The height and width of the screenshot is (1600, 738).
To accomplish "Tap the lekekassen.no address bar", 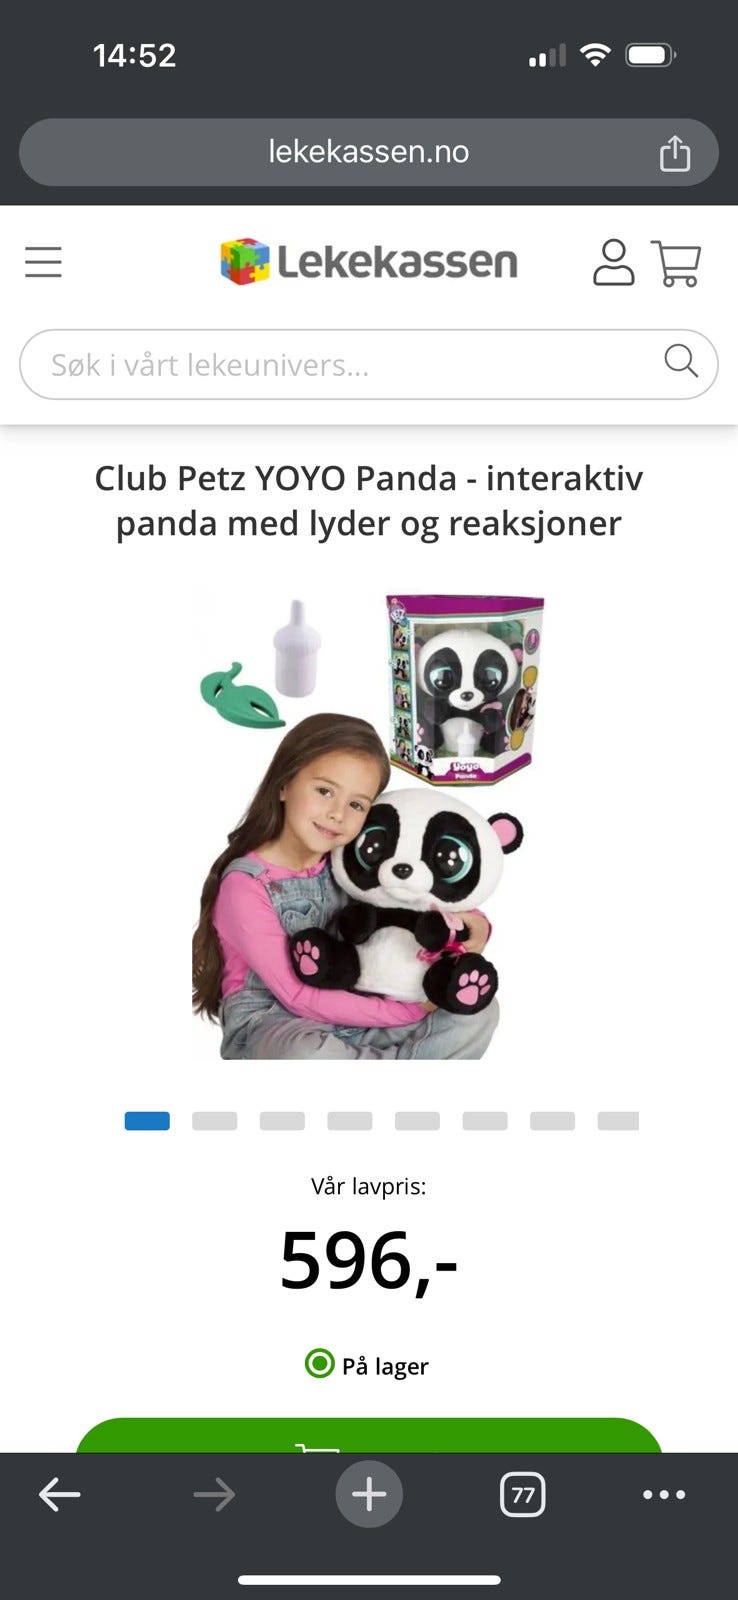I will pyautogui.click(x=369, y=152).
